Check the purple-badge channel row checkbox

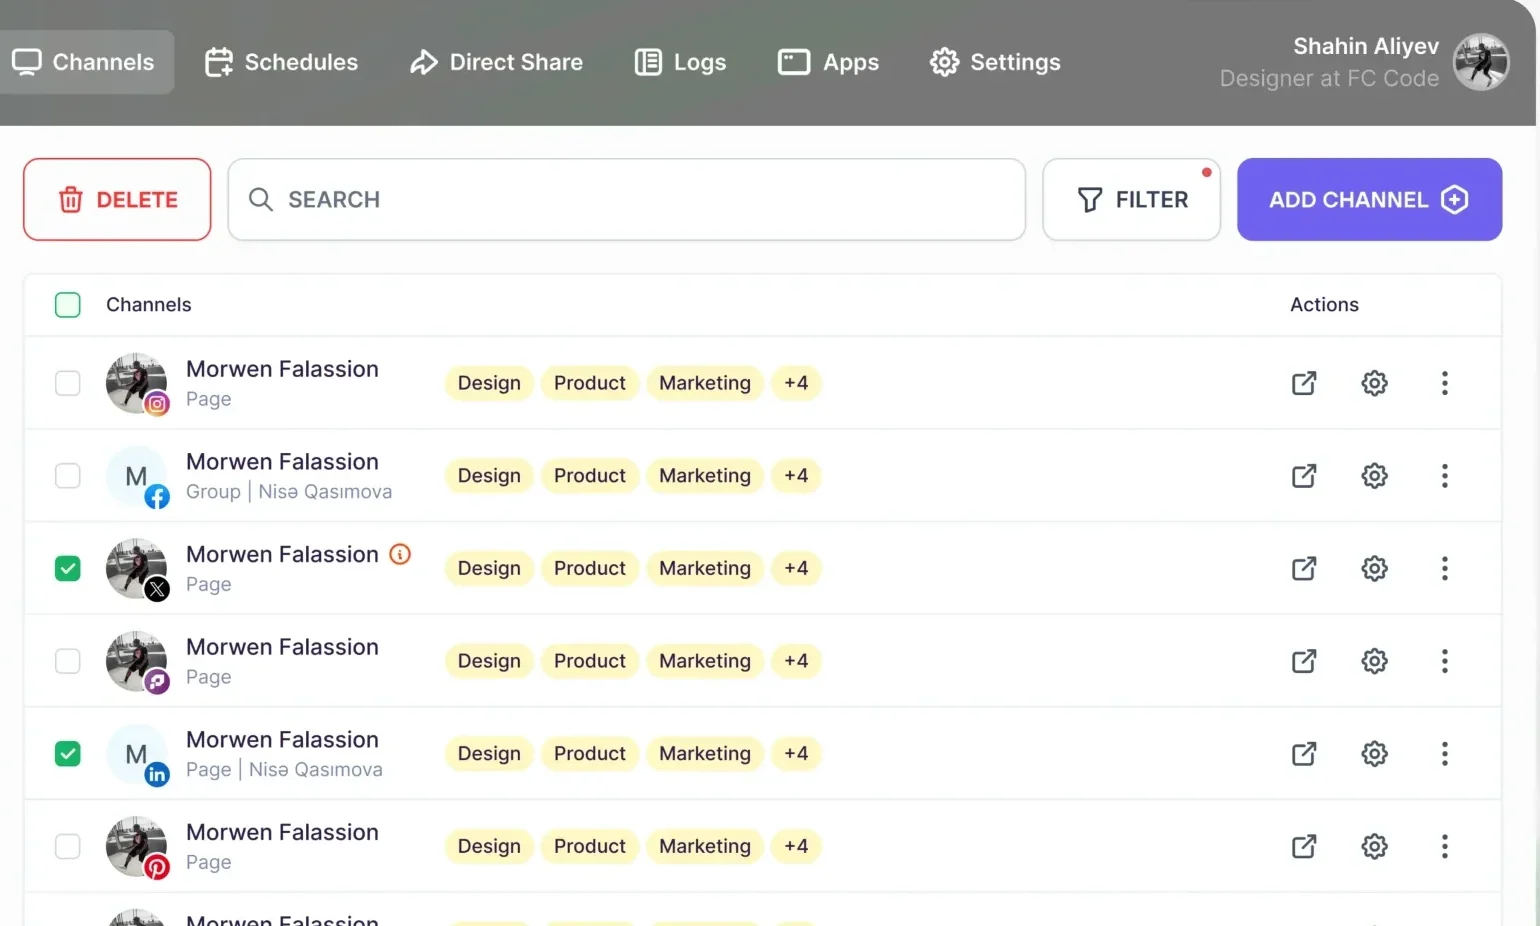point(68,661)
